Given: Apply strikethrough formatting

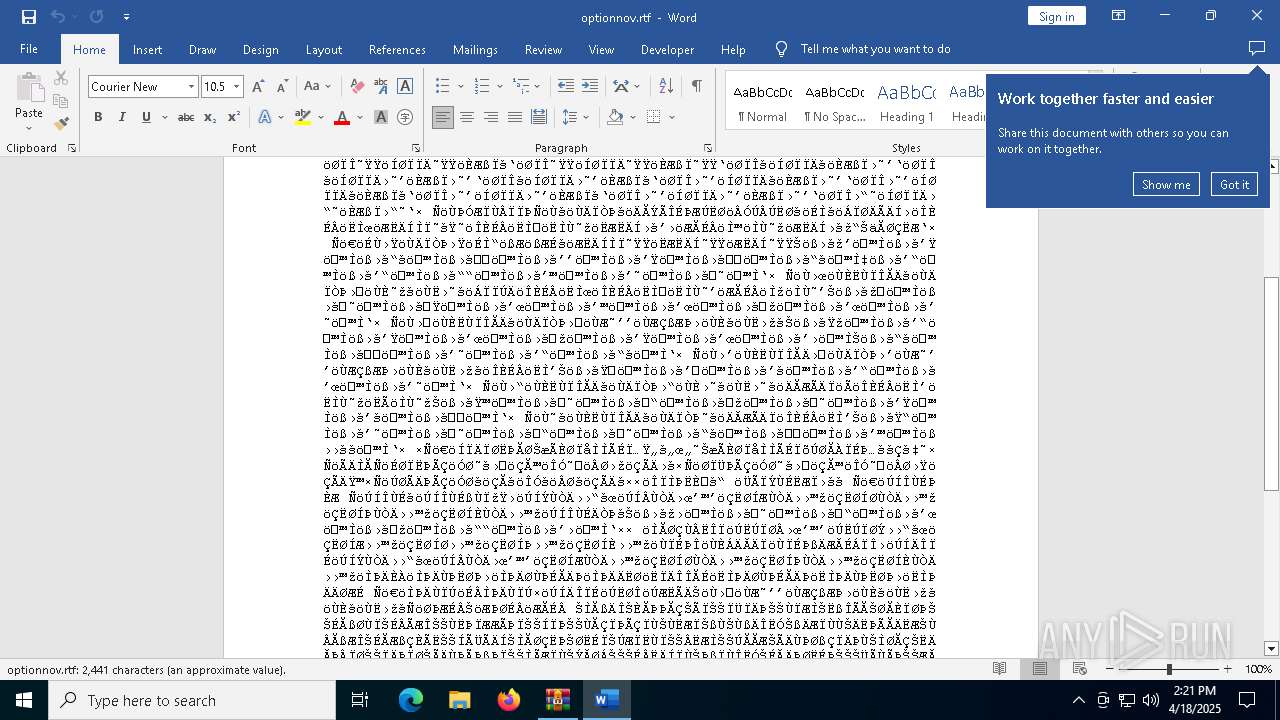Looking at the screenshot, I should 185,117.
